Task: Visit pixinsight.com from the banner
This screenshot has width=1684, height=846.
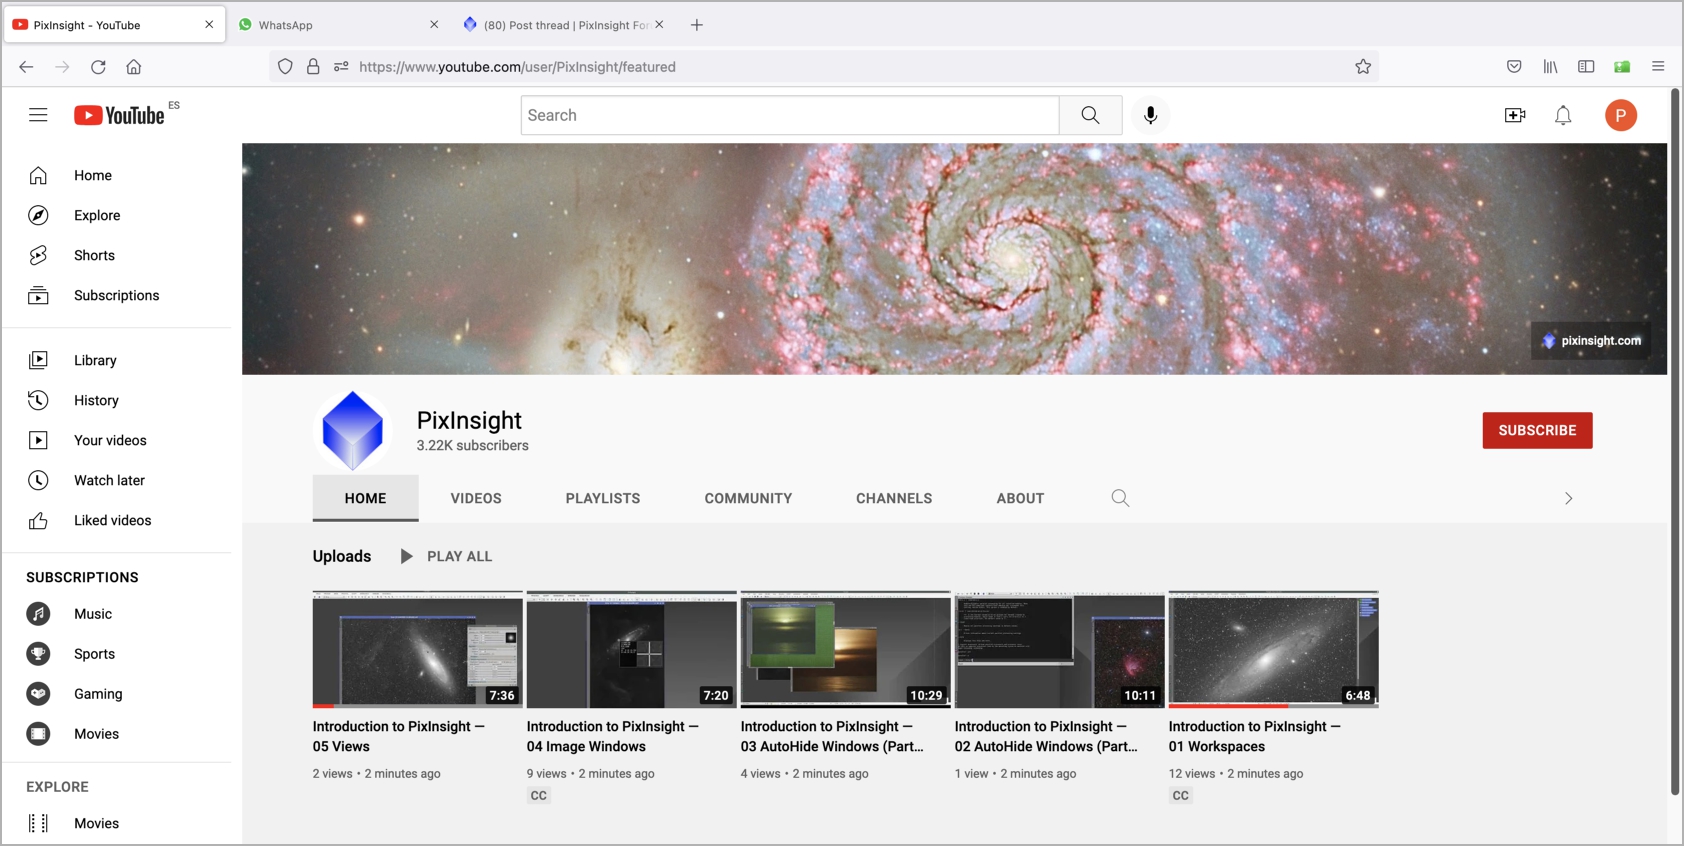Action: pyautogui.click(x=1591, y=341)
